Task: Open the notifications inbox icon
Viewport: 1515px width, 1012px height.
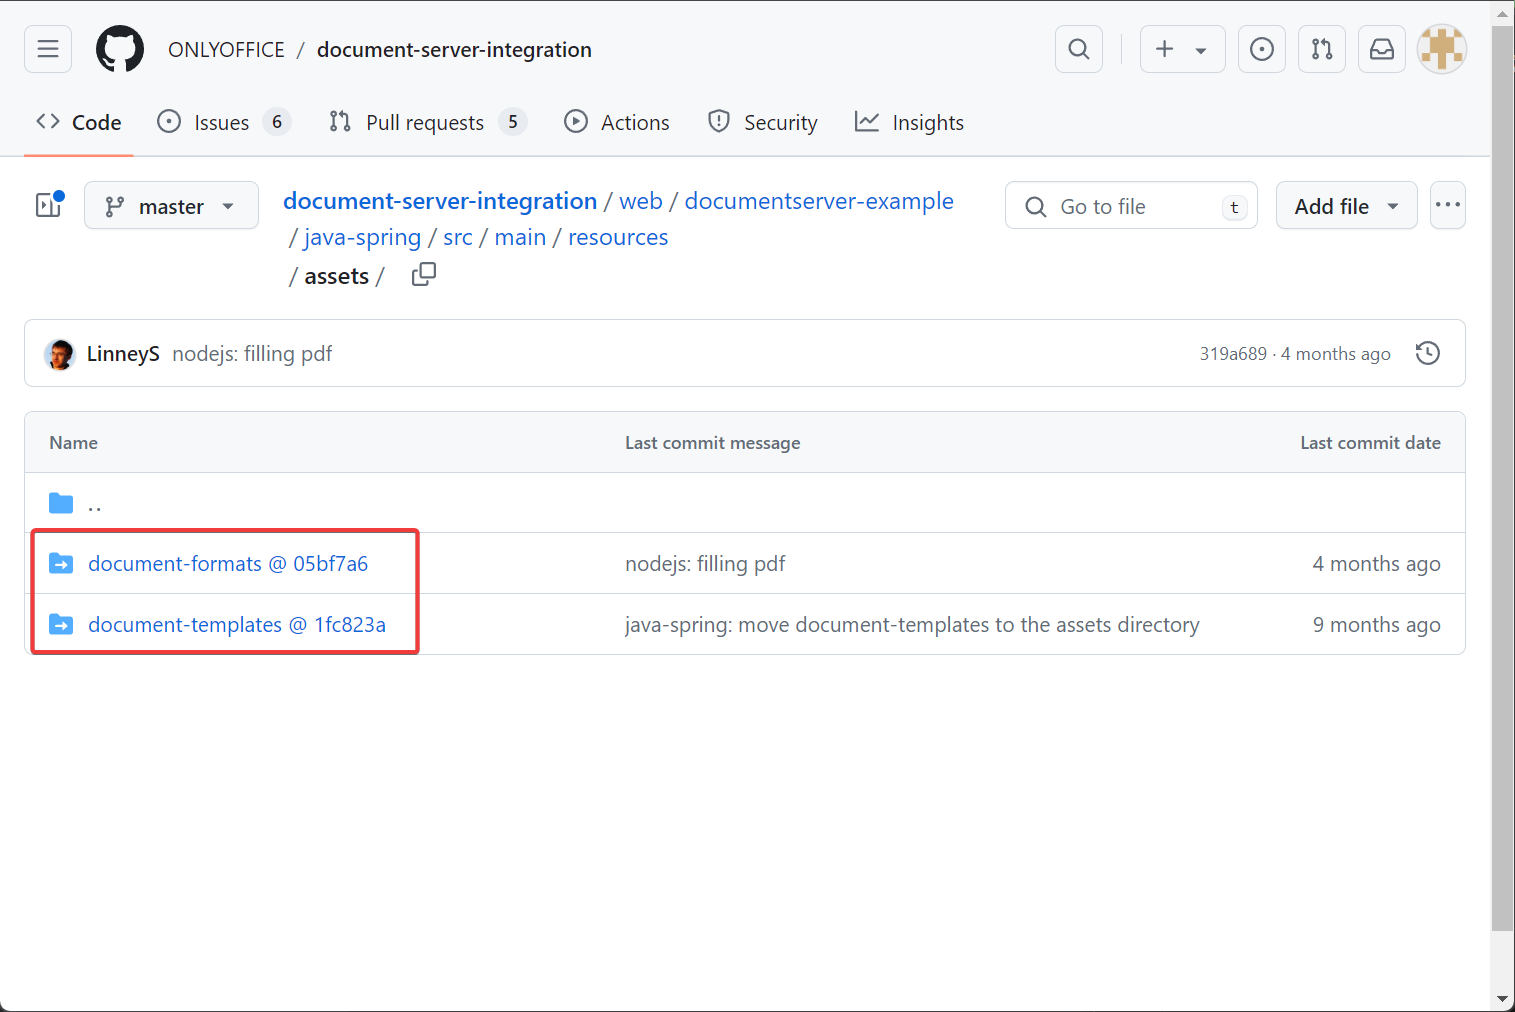Action: pyautogui.click(x=1381, y=49)
